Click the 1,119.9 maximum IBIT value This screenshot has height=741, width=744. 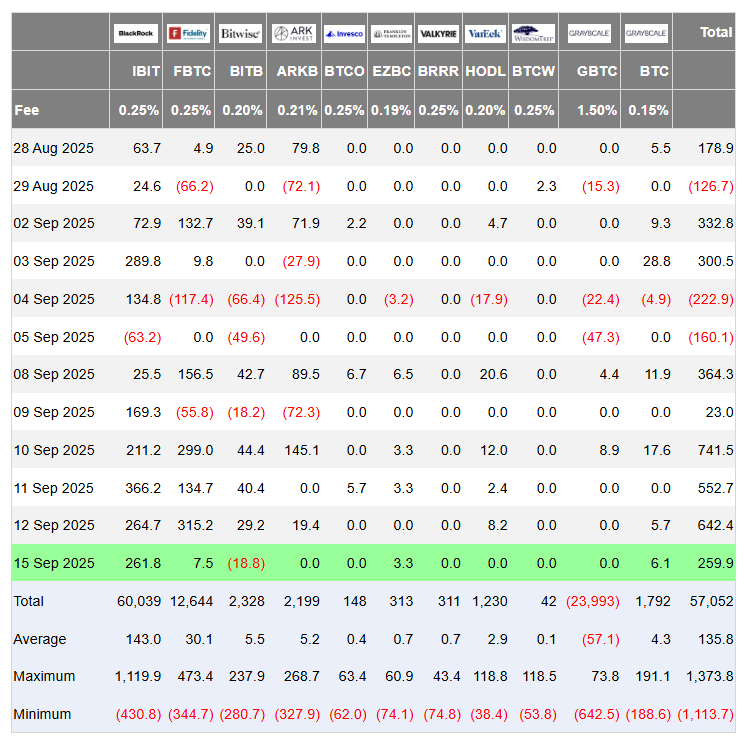[138, 676]
